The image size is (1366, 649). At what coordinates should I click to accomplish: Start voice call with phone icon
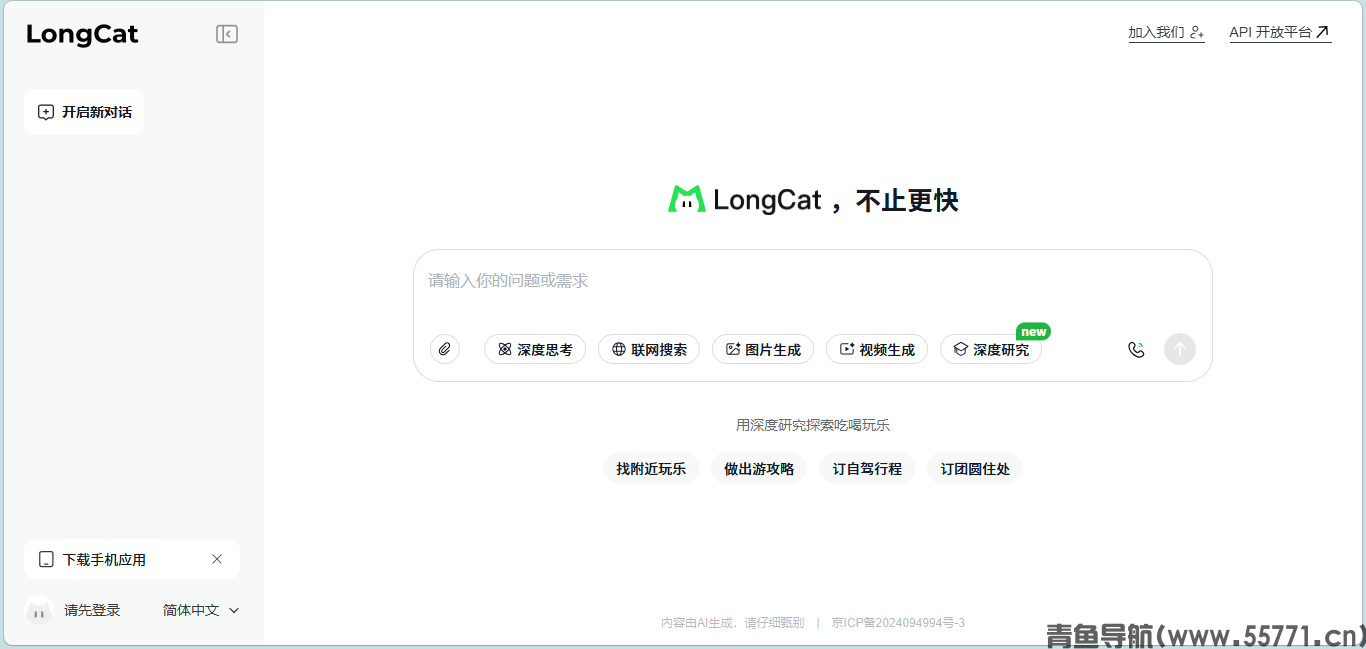[x=1136, y=349]
